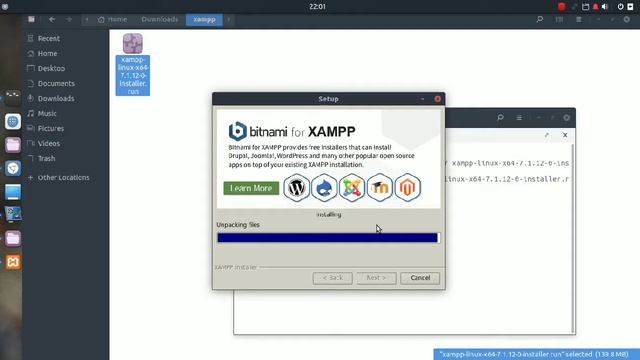Minimize the Setup dialog

click(422, 99)
